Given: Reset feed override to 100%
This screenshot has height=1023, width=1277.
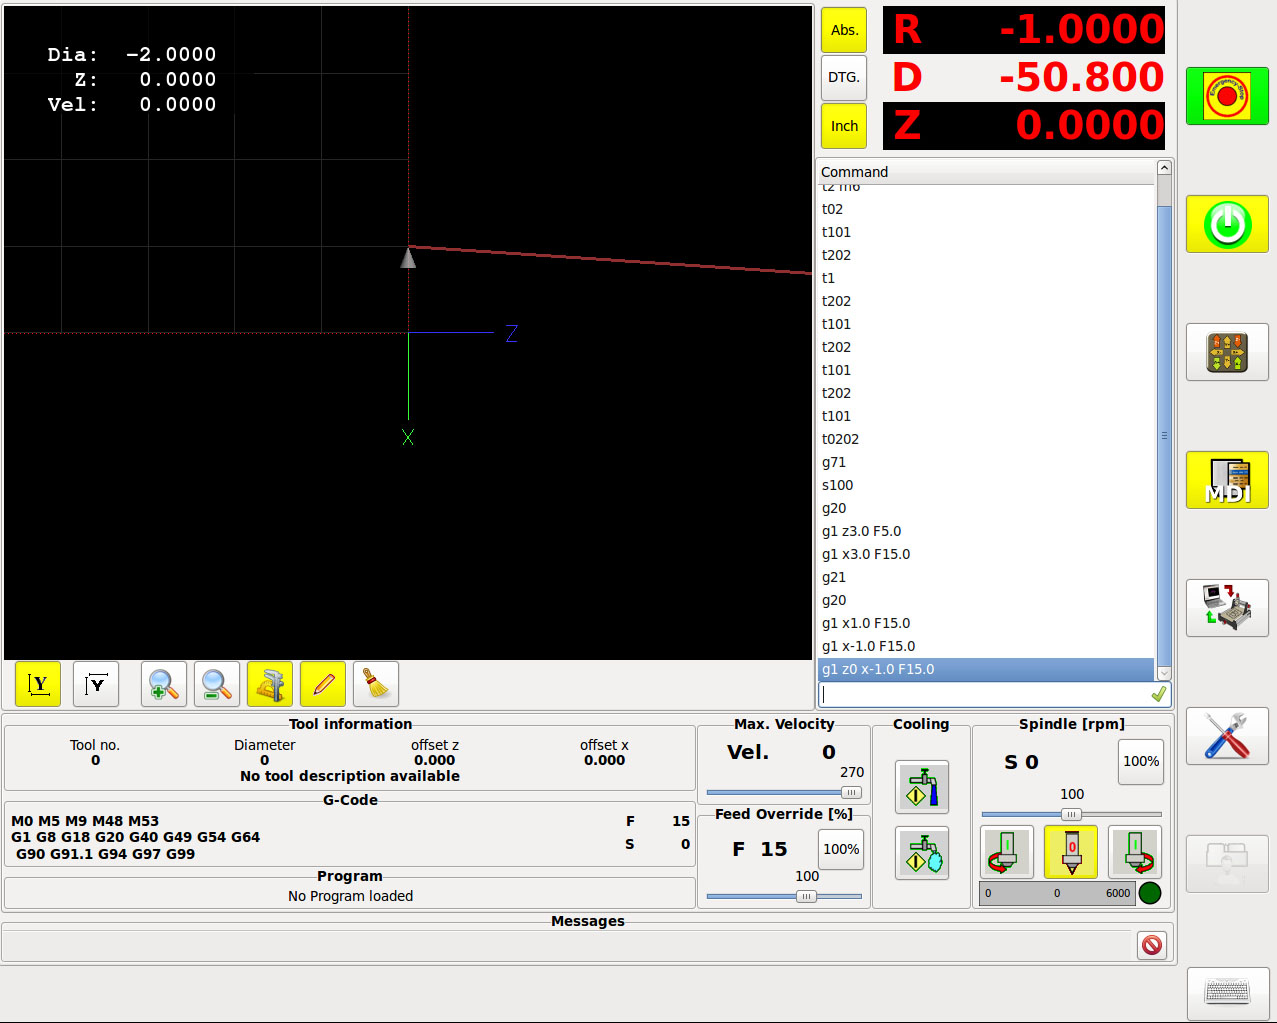Looking at the screenshot, I should tap(841, 849).
